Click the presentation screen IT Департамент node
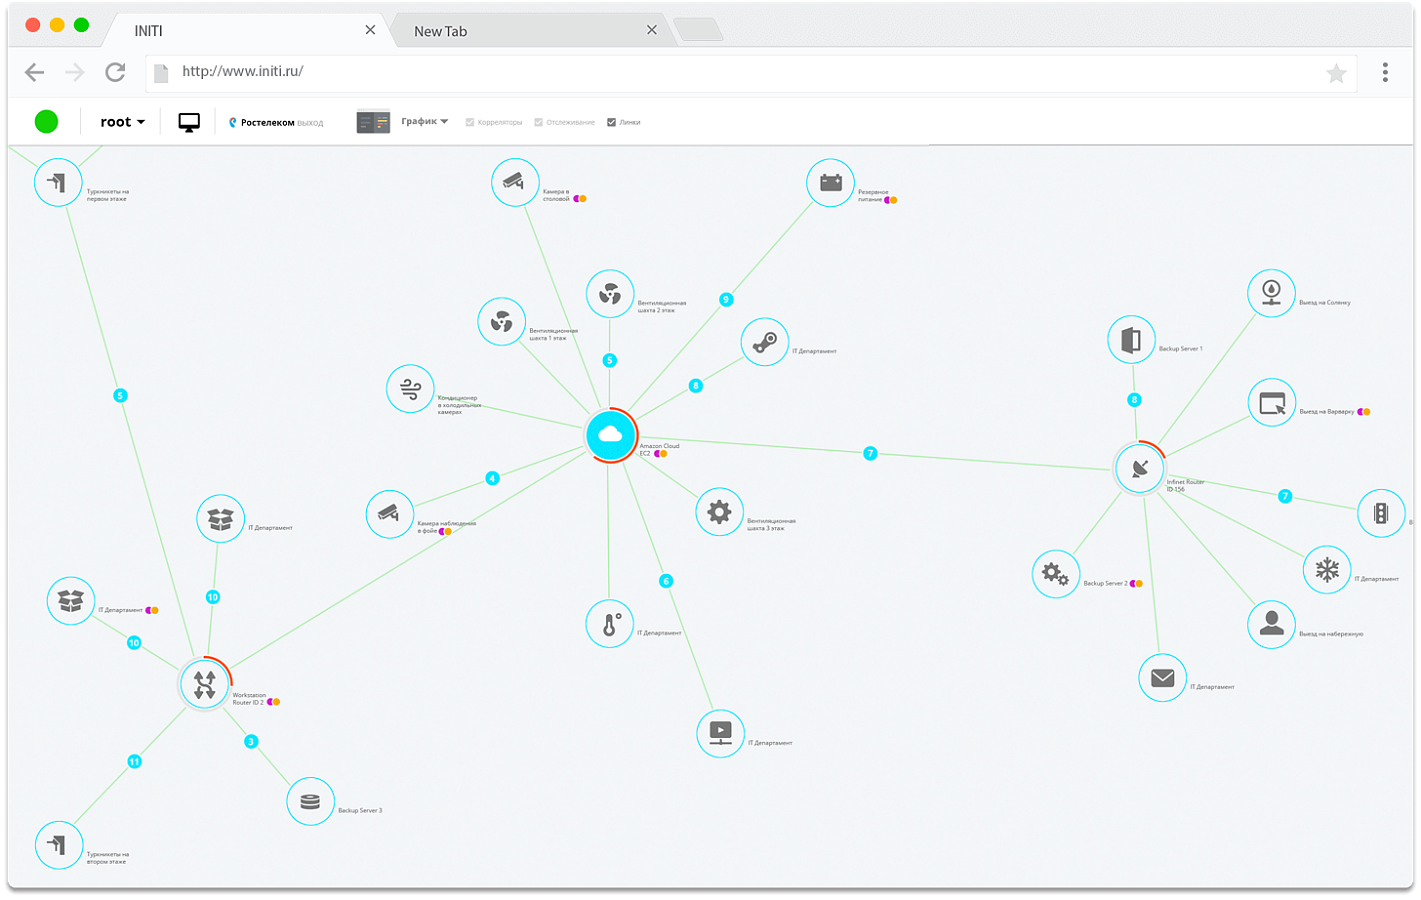This screenshot has height=900, width=1421. tap(720, 733)
